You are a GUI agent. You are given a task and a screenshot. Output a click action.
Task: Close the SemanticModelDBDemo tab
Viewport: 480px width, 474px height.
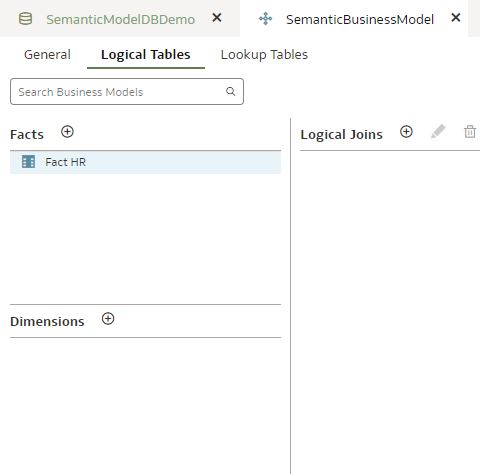[217, 17]
